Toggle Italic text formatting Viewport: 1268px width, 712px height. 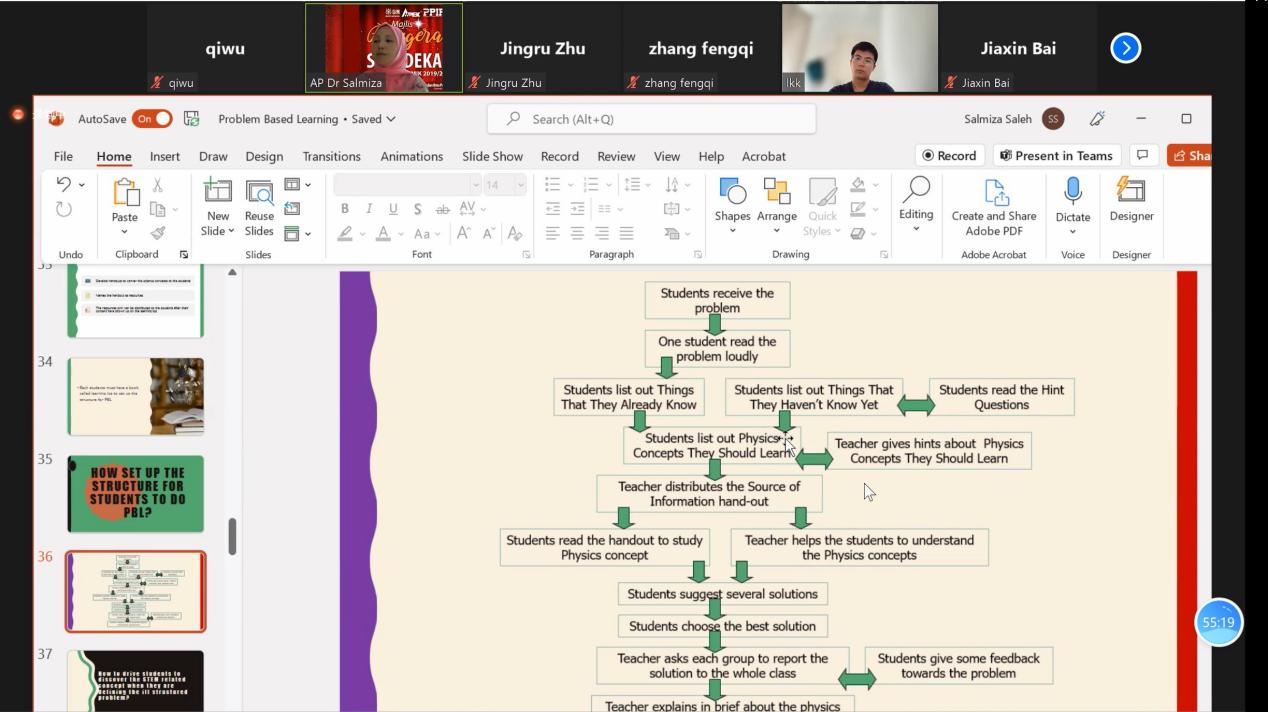pos(369,209)
